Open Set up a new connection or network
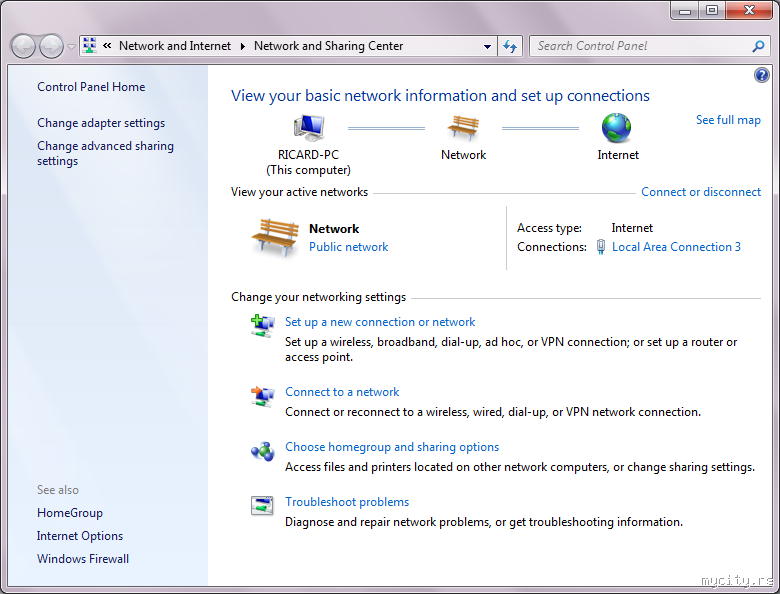Image resolution: width=780 pixels, height=594 pixels. (380, 322)
